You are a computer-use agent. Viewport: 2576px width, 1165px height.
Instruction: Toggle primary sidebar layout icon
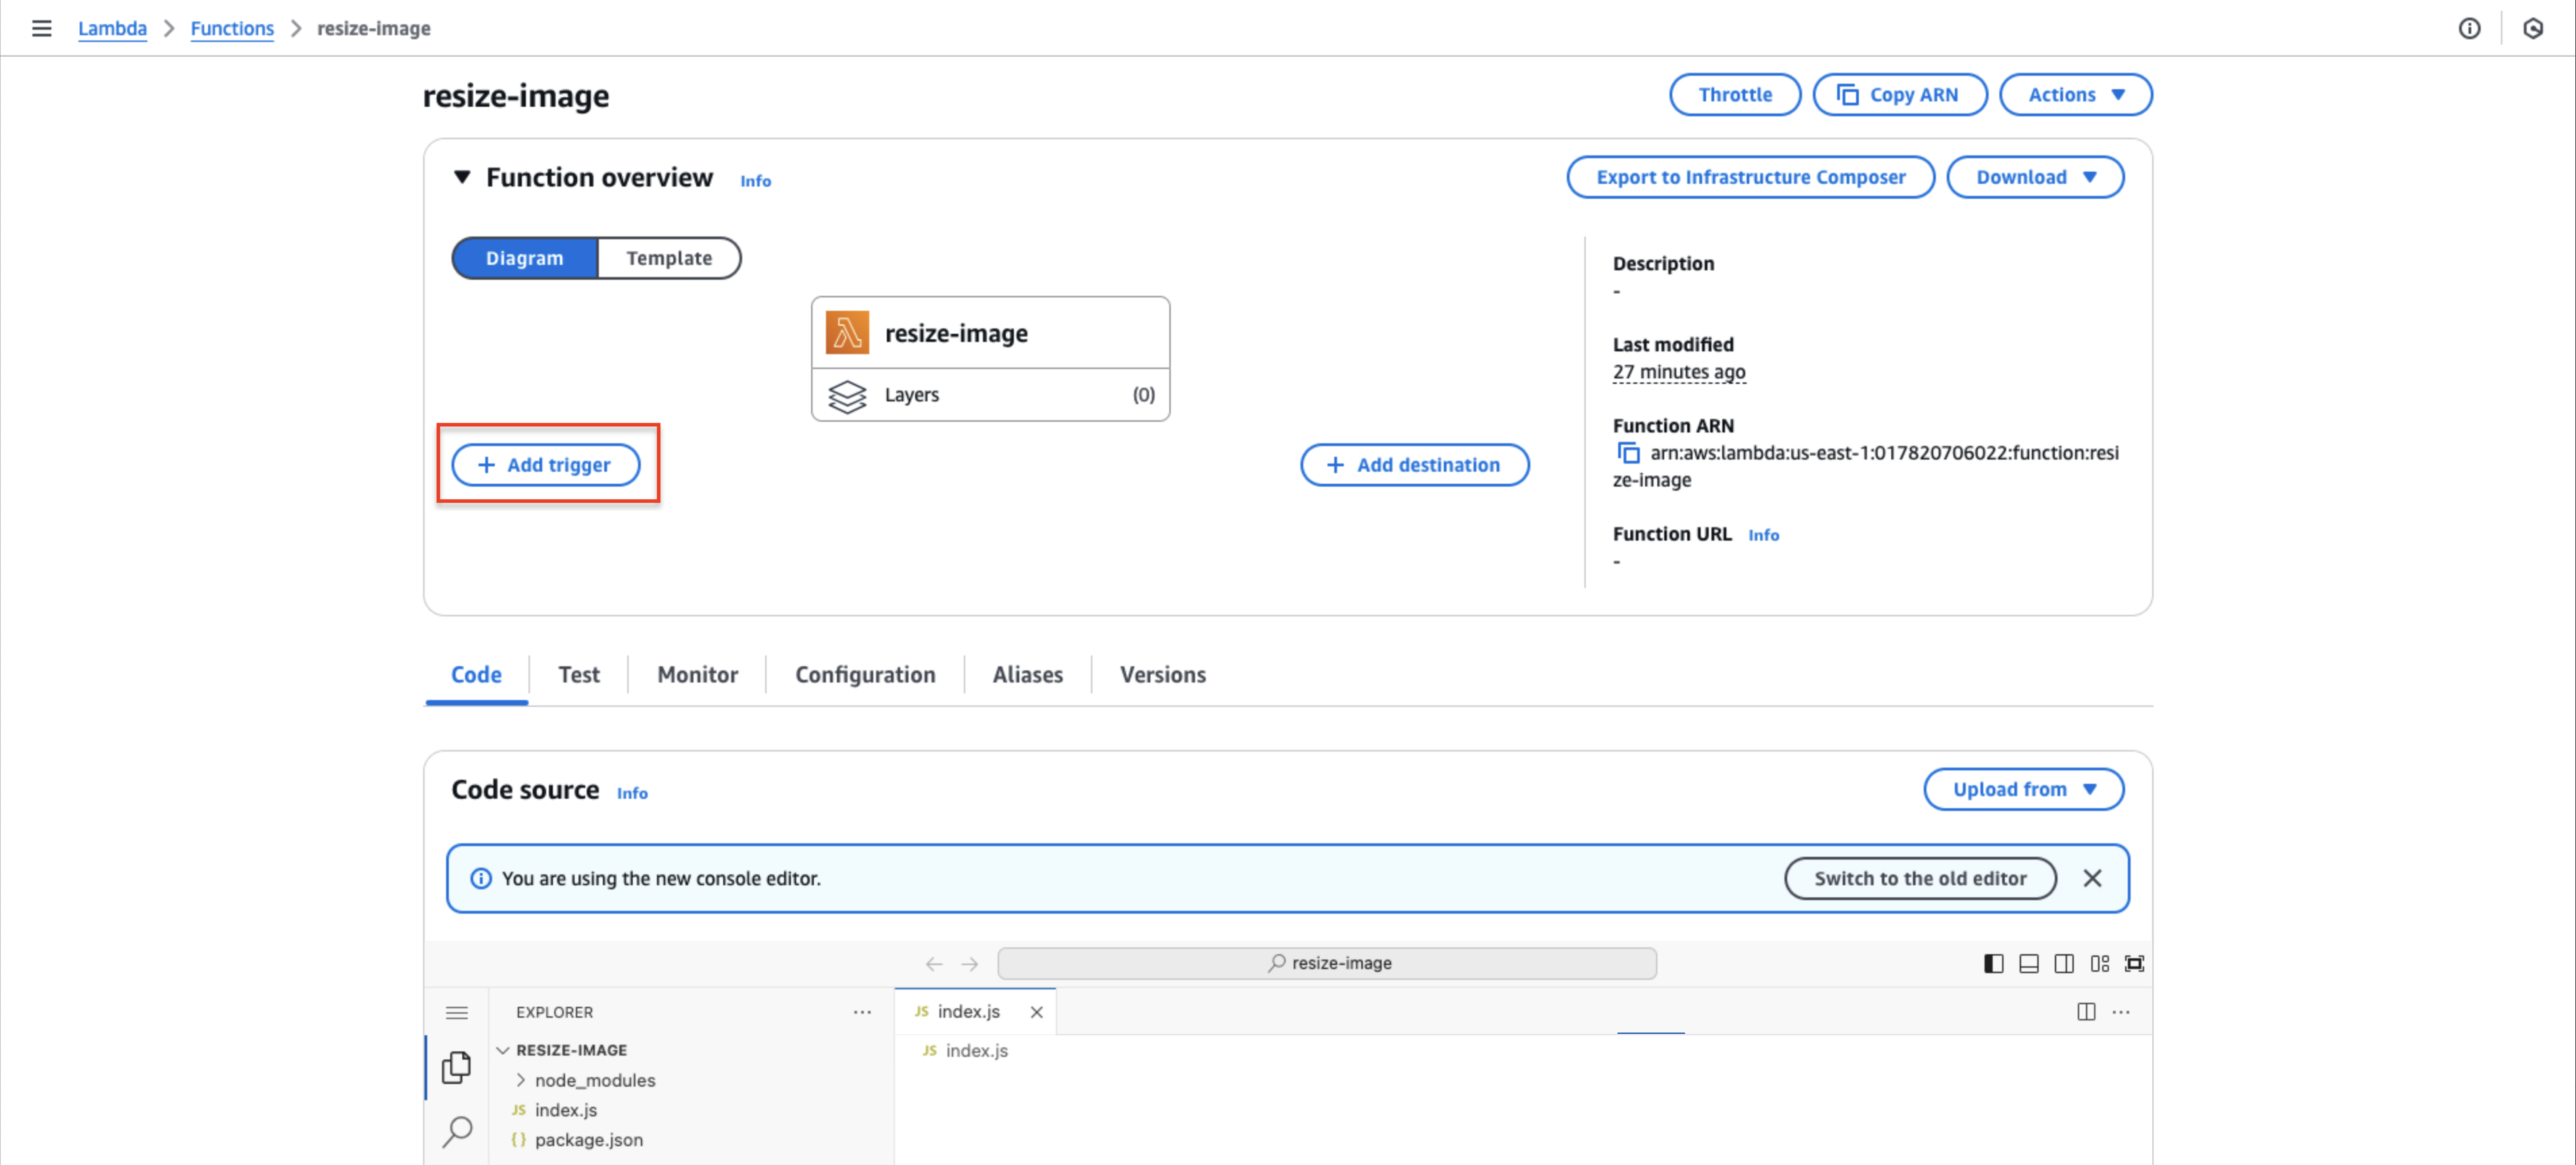coord(1993,963)
